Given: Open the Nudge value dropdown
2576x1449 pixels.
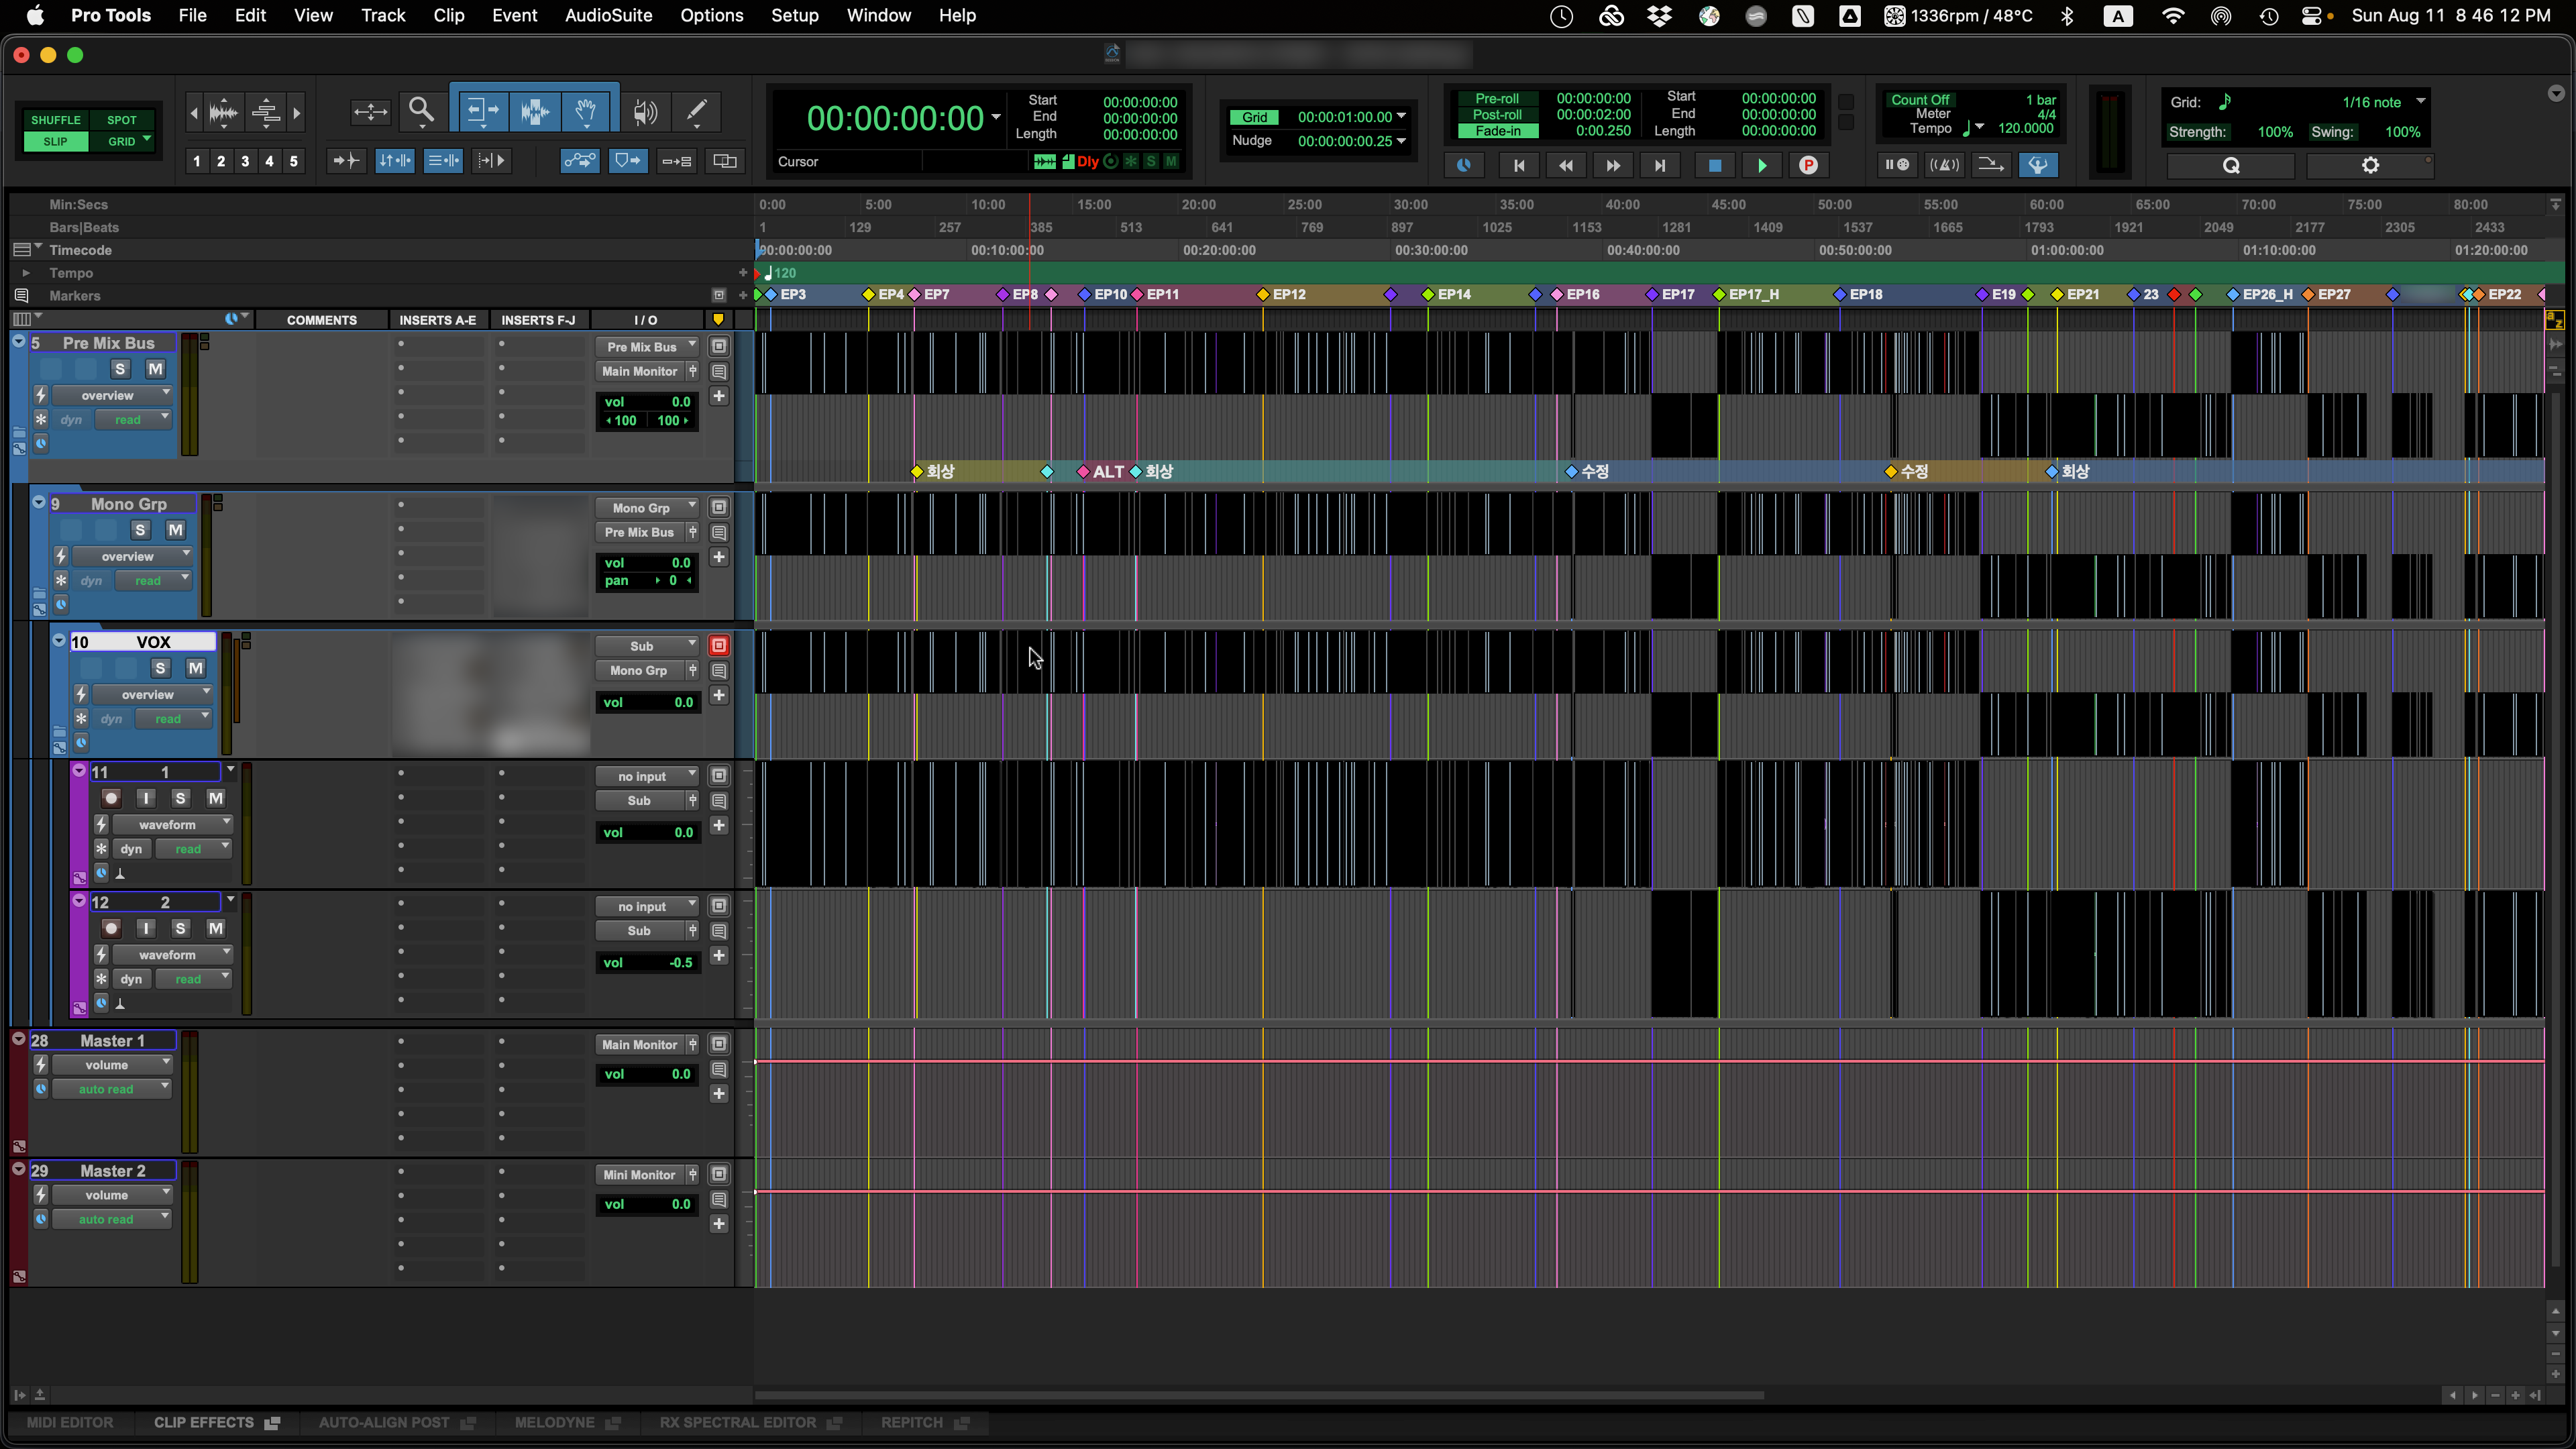Looking at the screenshot, I should point(1401,141).
